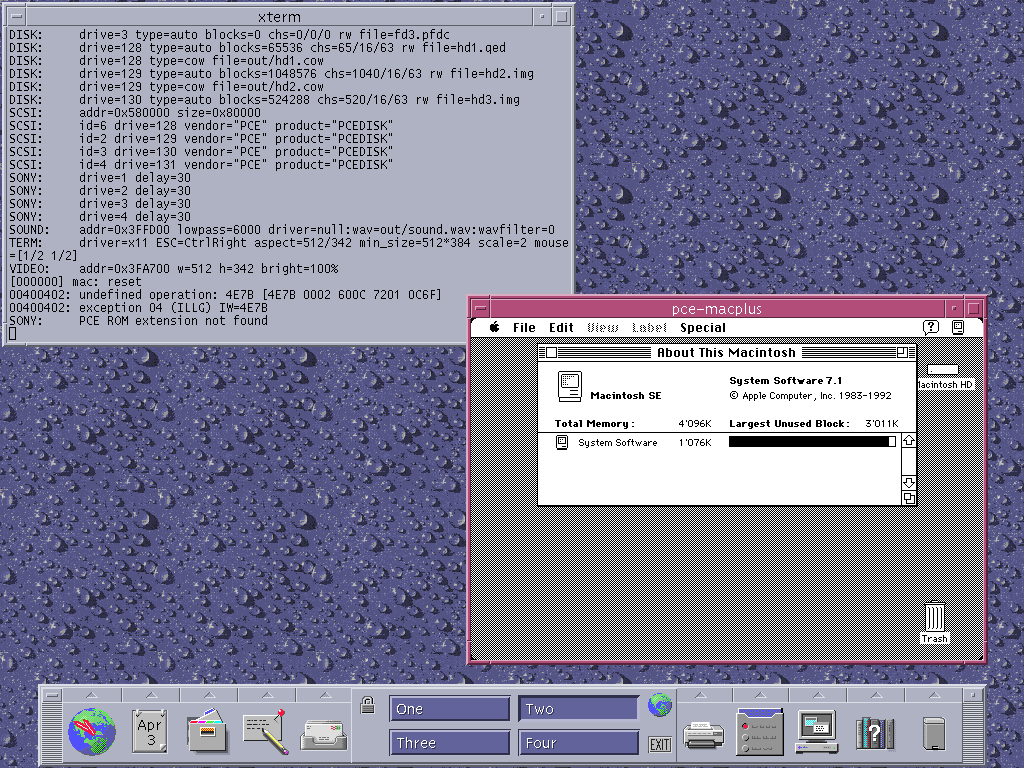Click the '1'076K' System Software memory size
1024x768 pixels.
[695, 442]
